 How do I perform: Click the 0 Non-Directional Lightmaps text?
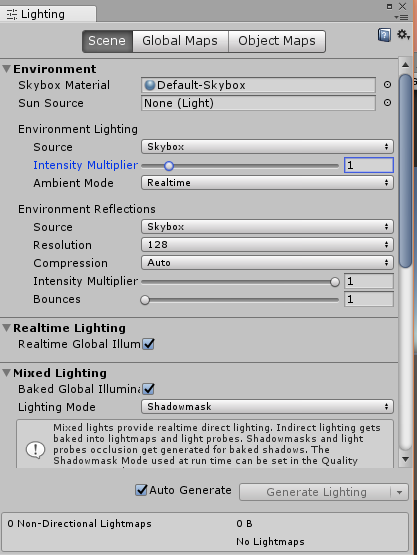79,523
